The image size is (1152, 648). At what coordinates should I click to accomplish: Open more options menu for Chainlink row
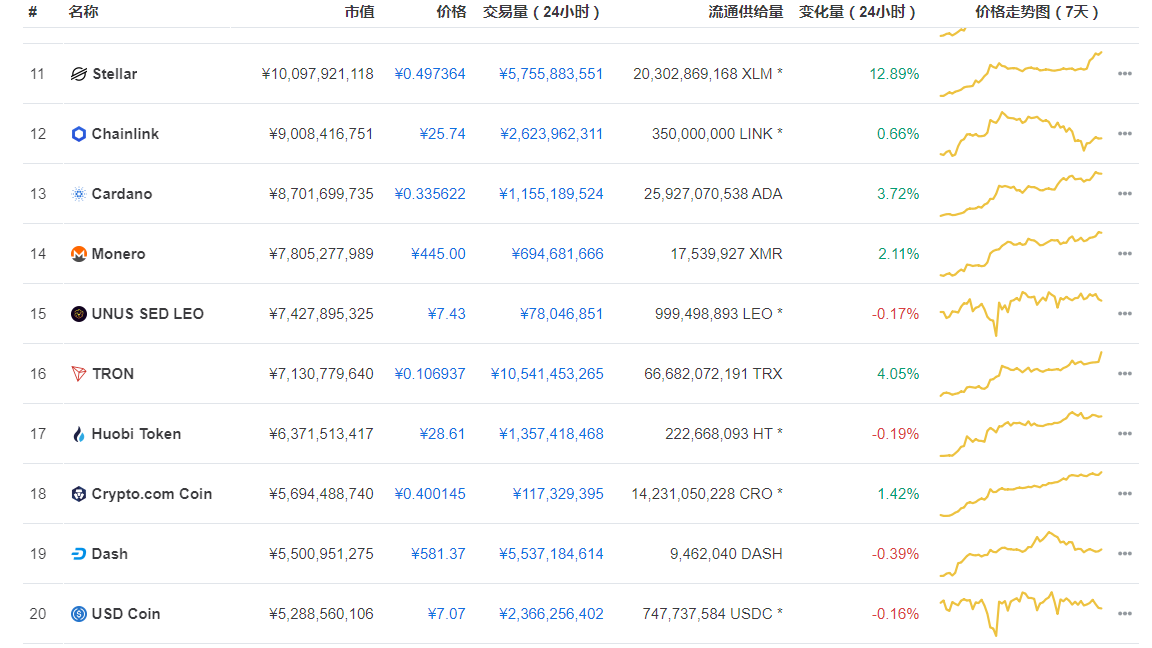[1124, 134]
